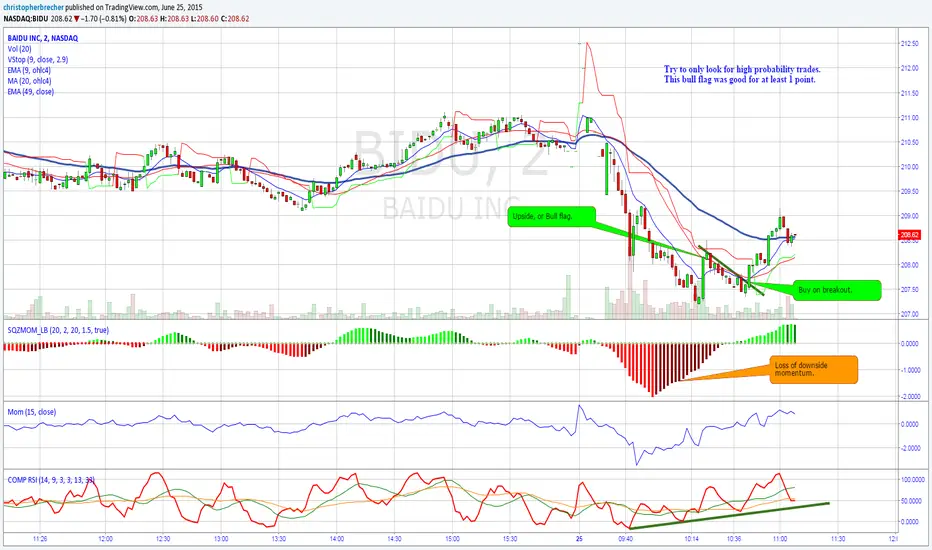
Task: Select the VStop (9, close, 2.9) indicator label
Action: (38, 59)
